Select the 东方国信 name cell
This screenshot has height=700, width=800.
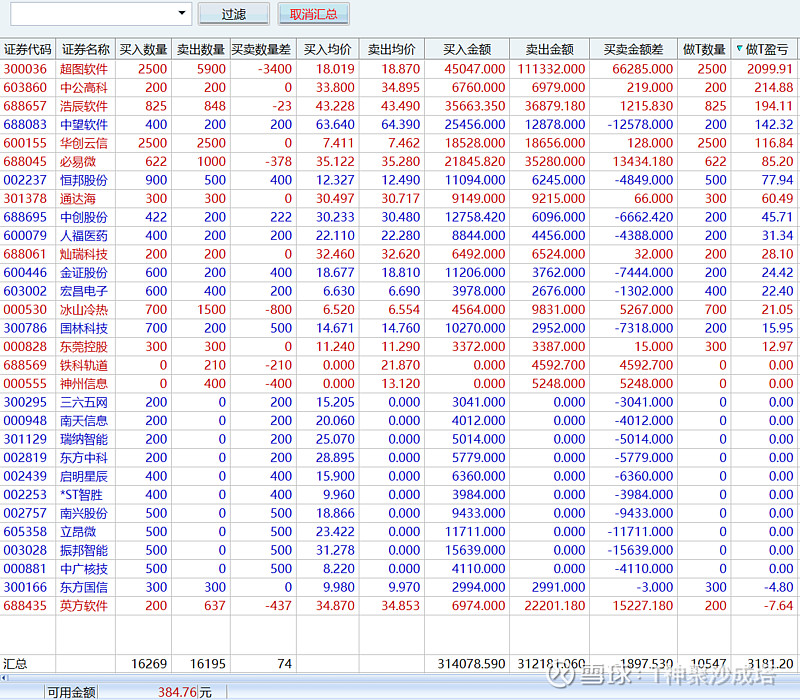84,587
